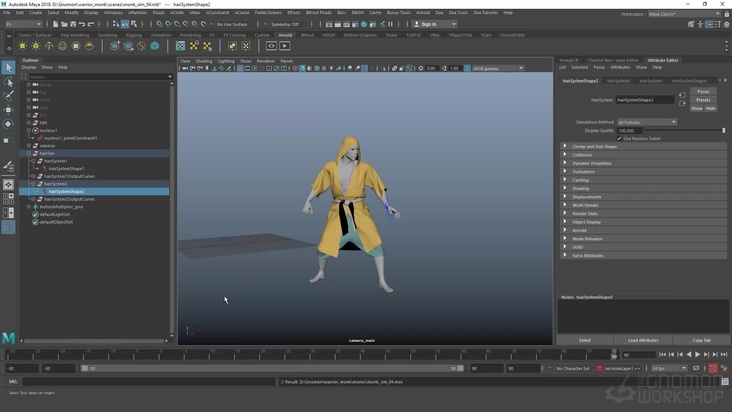The image size is (732, 412).
Task: Open the Simulation Method dropdown
Action: tap(647, 122)
